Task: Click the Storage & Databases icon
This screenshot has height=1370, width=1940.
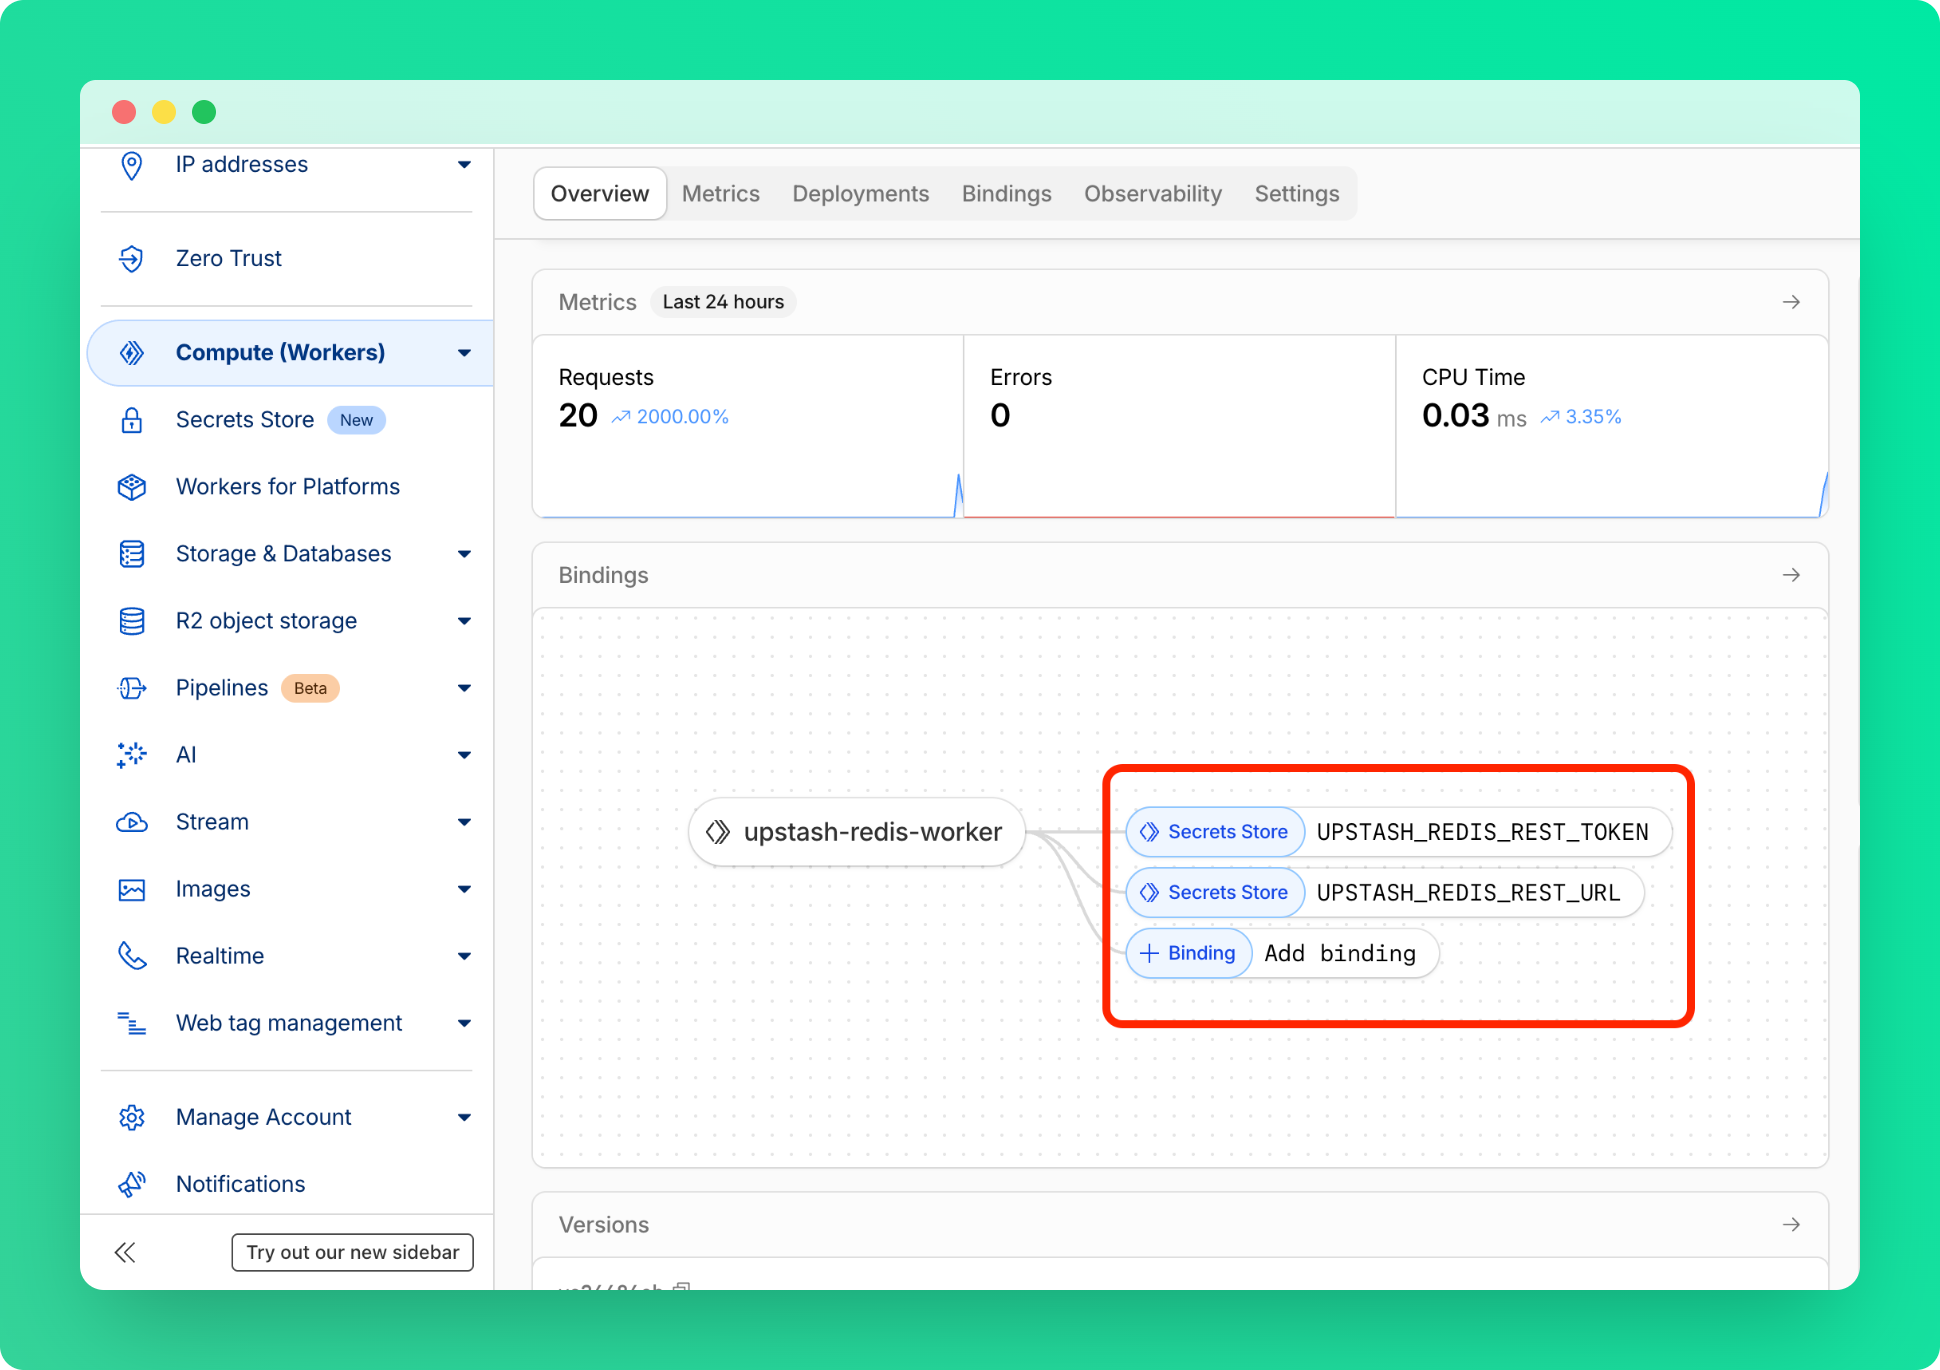Action: point(131,554)
